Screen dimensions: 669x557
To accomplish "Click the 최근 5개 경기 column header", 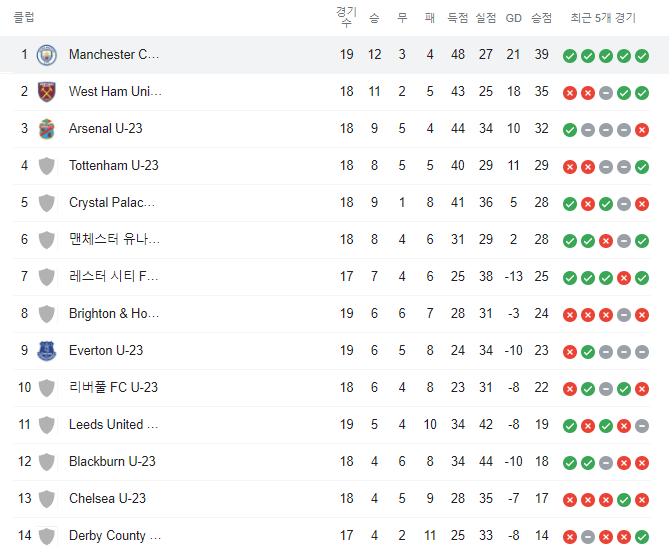I will [603, 18].
